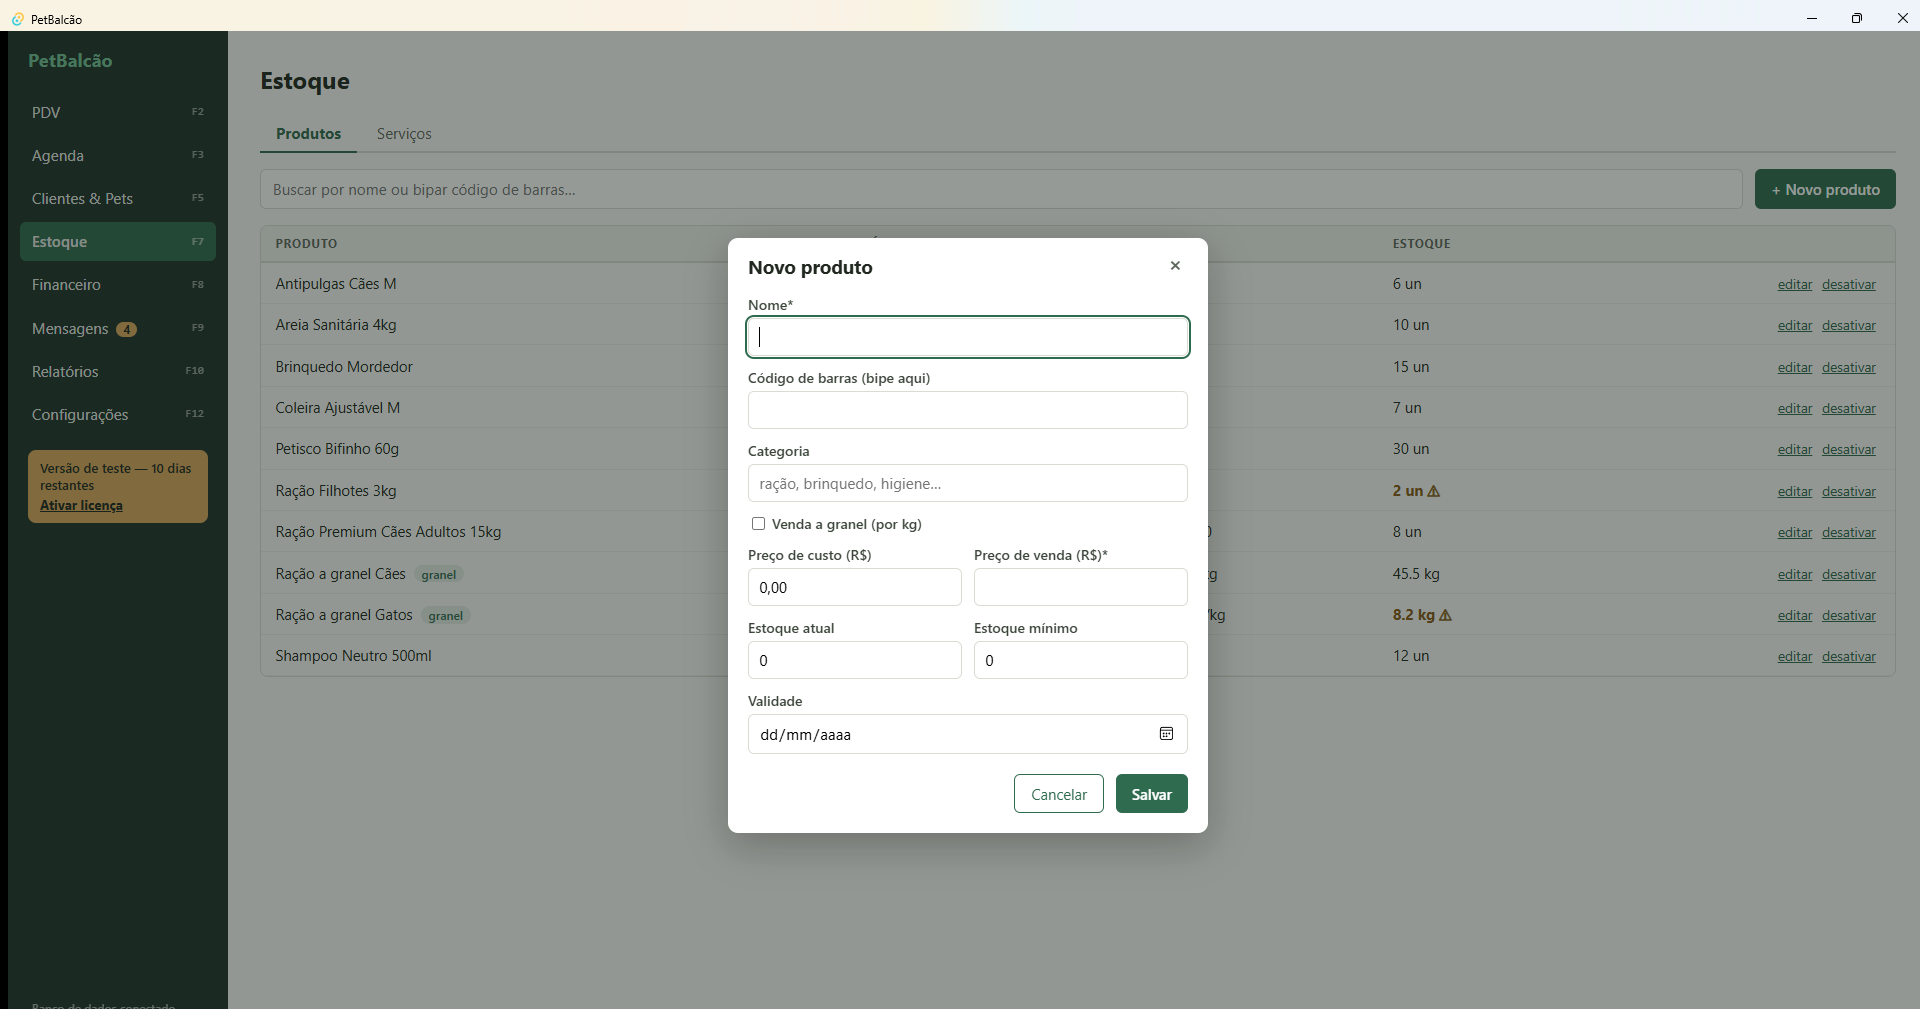Image resolution: width=1920 pixels, height=1009 pixels.
Task: Edit Ração Premium Cães Adultos 15kg
Action: 1795,532
